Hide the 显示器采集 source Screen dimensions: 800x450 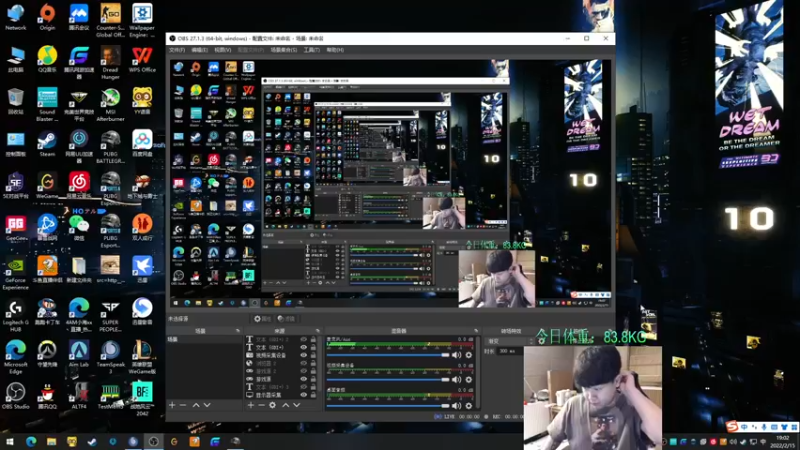pyautogui.click(x=304, y=395)
